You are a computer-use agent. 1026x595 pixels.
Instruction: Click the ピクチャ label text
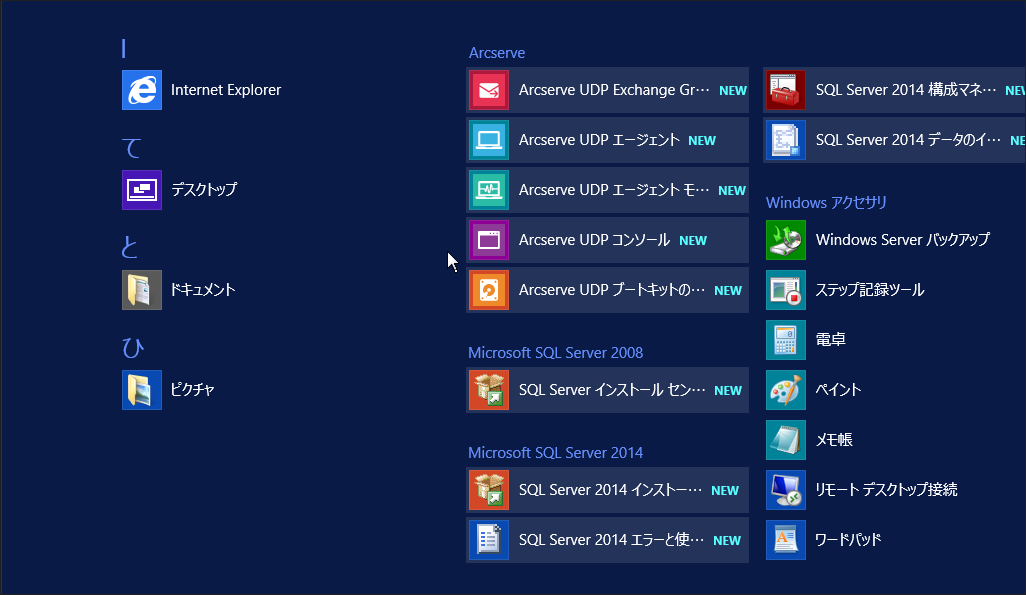[x=192, y=390]
